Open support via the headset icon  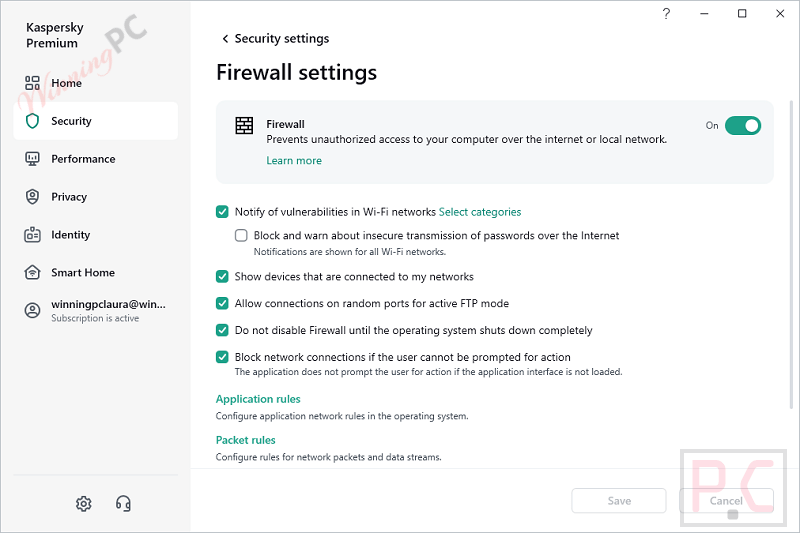[x=123, y=504]
